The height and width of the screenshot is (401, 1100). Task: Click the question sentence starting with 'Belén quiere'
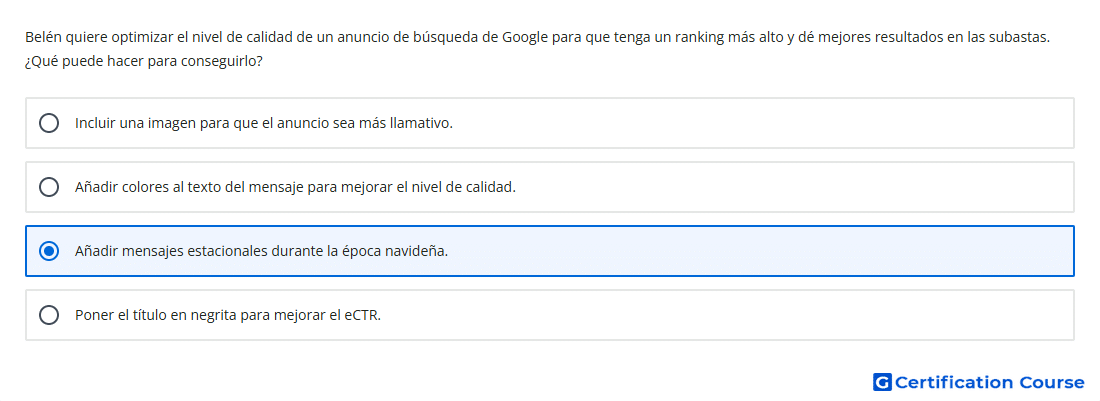coord(537,37)
